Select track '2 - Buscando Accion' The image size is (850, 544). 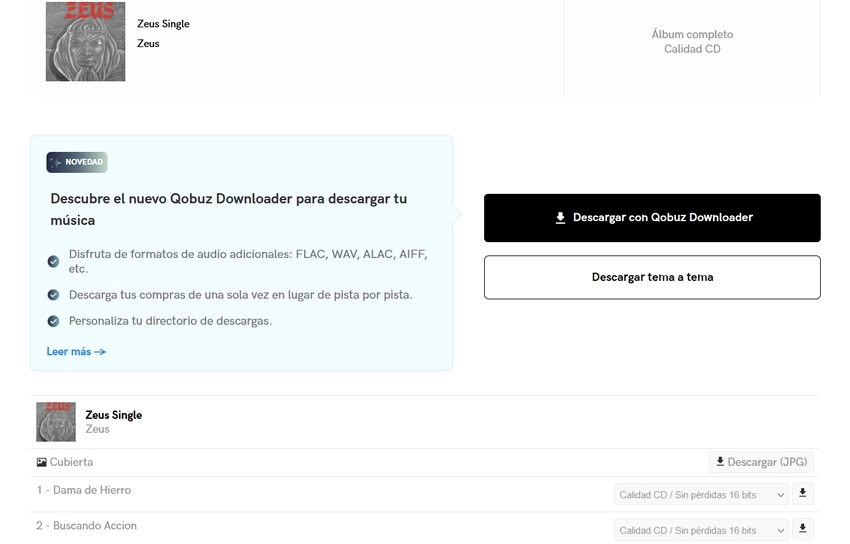[x=87, y=526]
